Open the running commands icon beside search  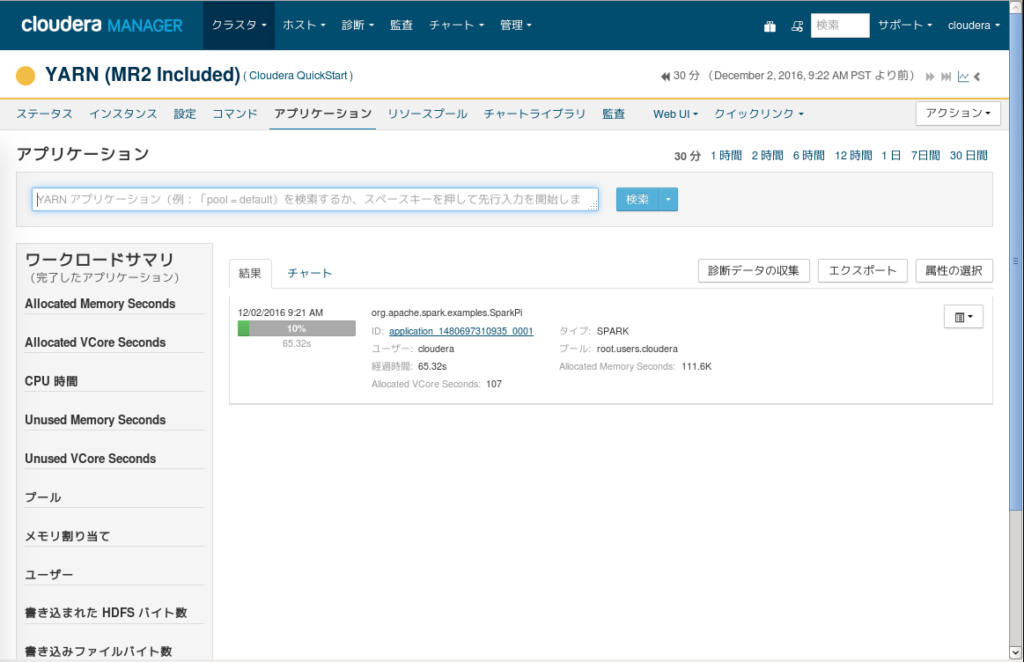pos(797,26)
